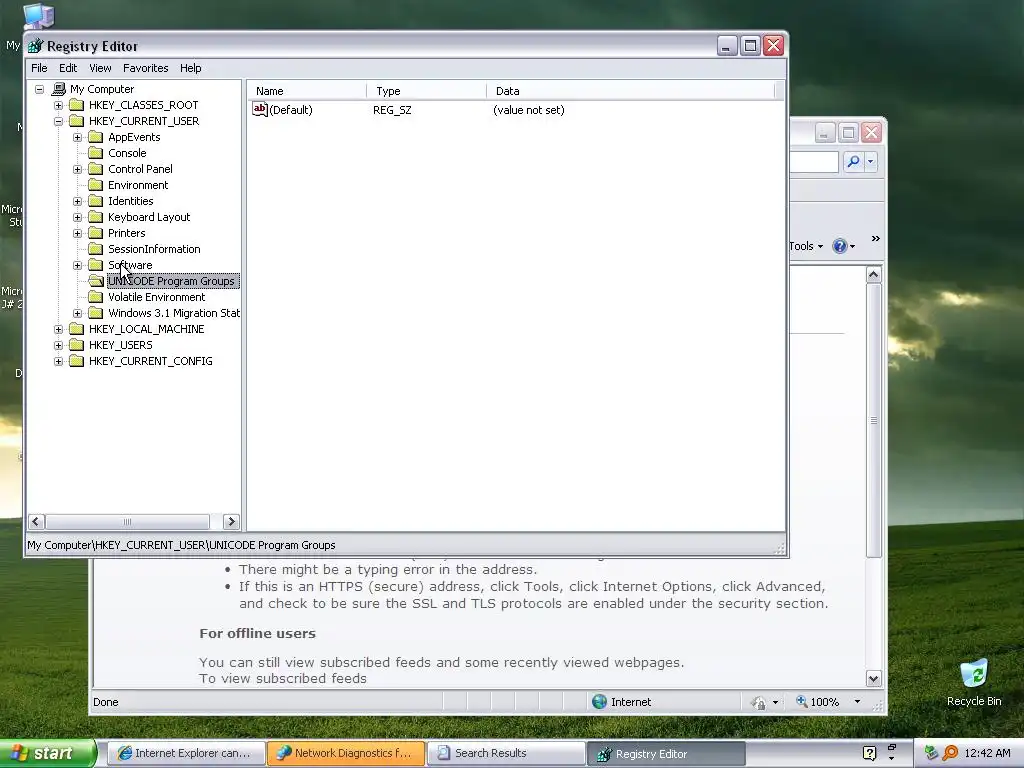1024x768 pixels.
Task: Click the Volatile Environment folder icon
Action: click(x=96, y=296)
